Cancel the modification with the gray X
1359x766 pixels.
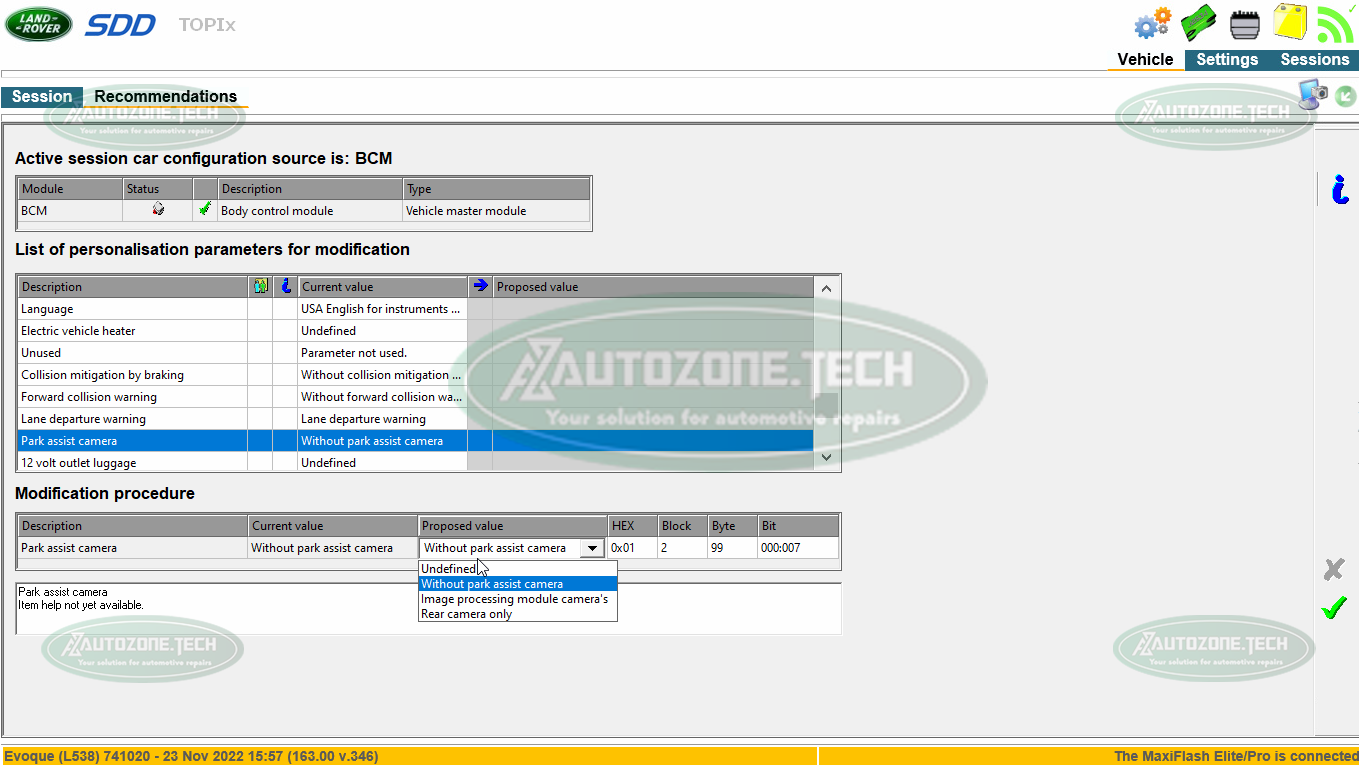click(1333, 569)
